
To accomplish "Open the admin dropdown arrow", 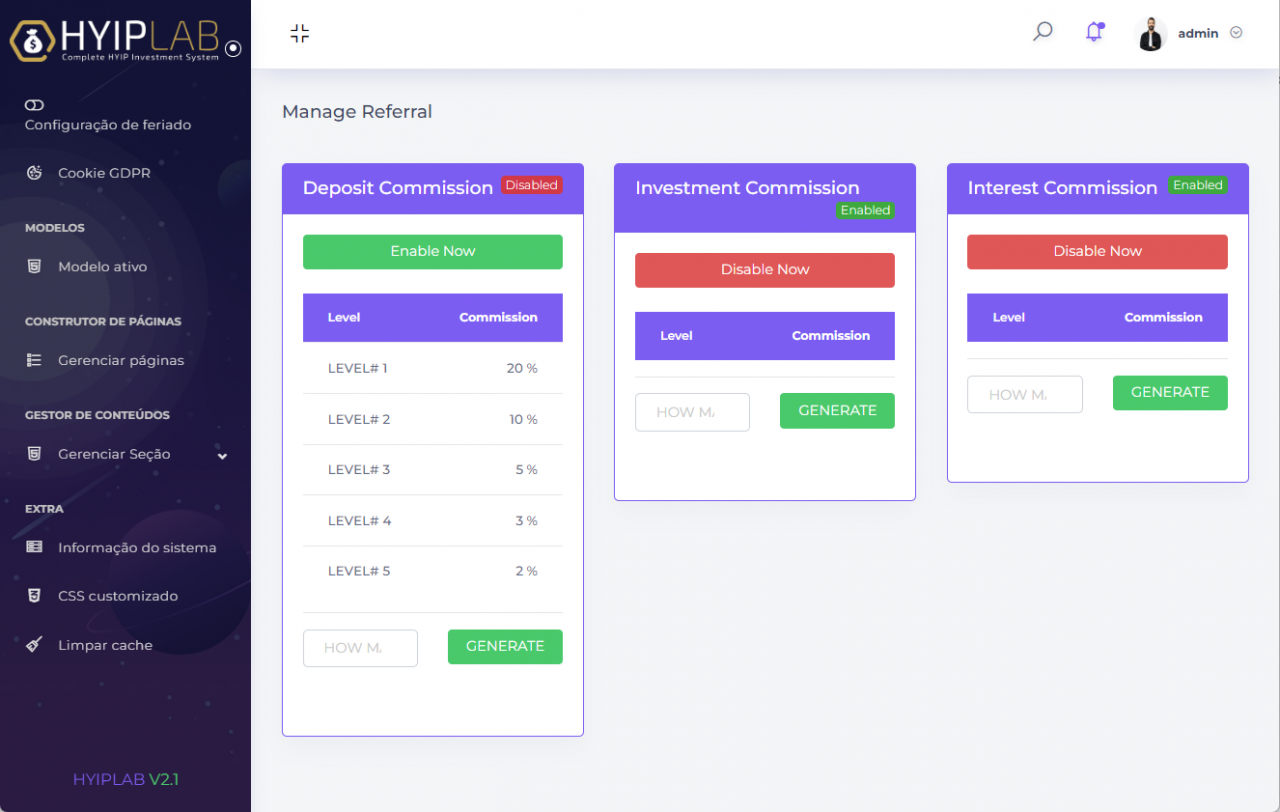I will 1236,33.
